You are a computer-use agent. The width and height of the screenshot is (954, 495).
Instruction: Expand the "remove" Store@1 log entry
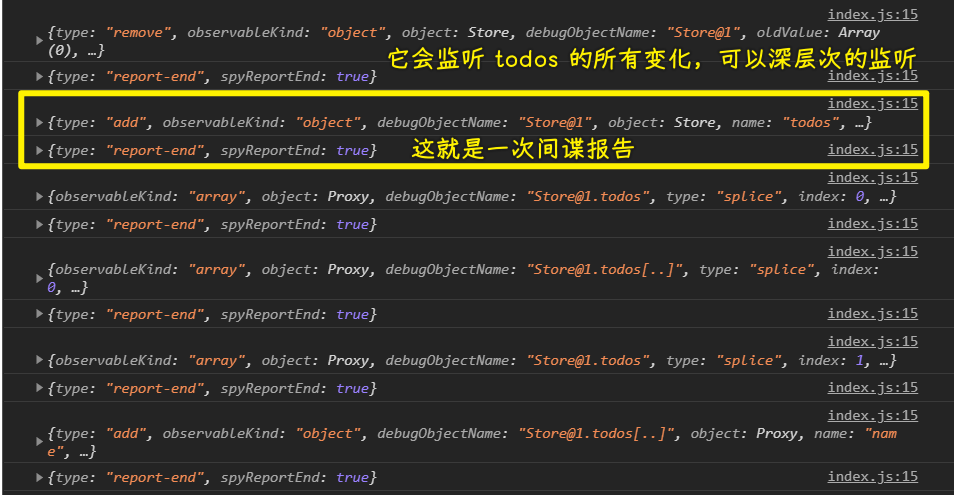(x=39, y=40)
